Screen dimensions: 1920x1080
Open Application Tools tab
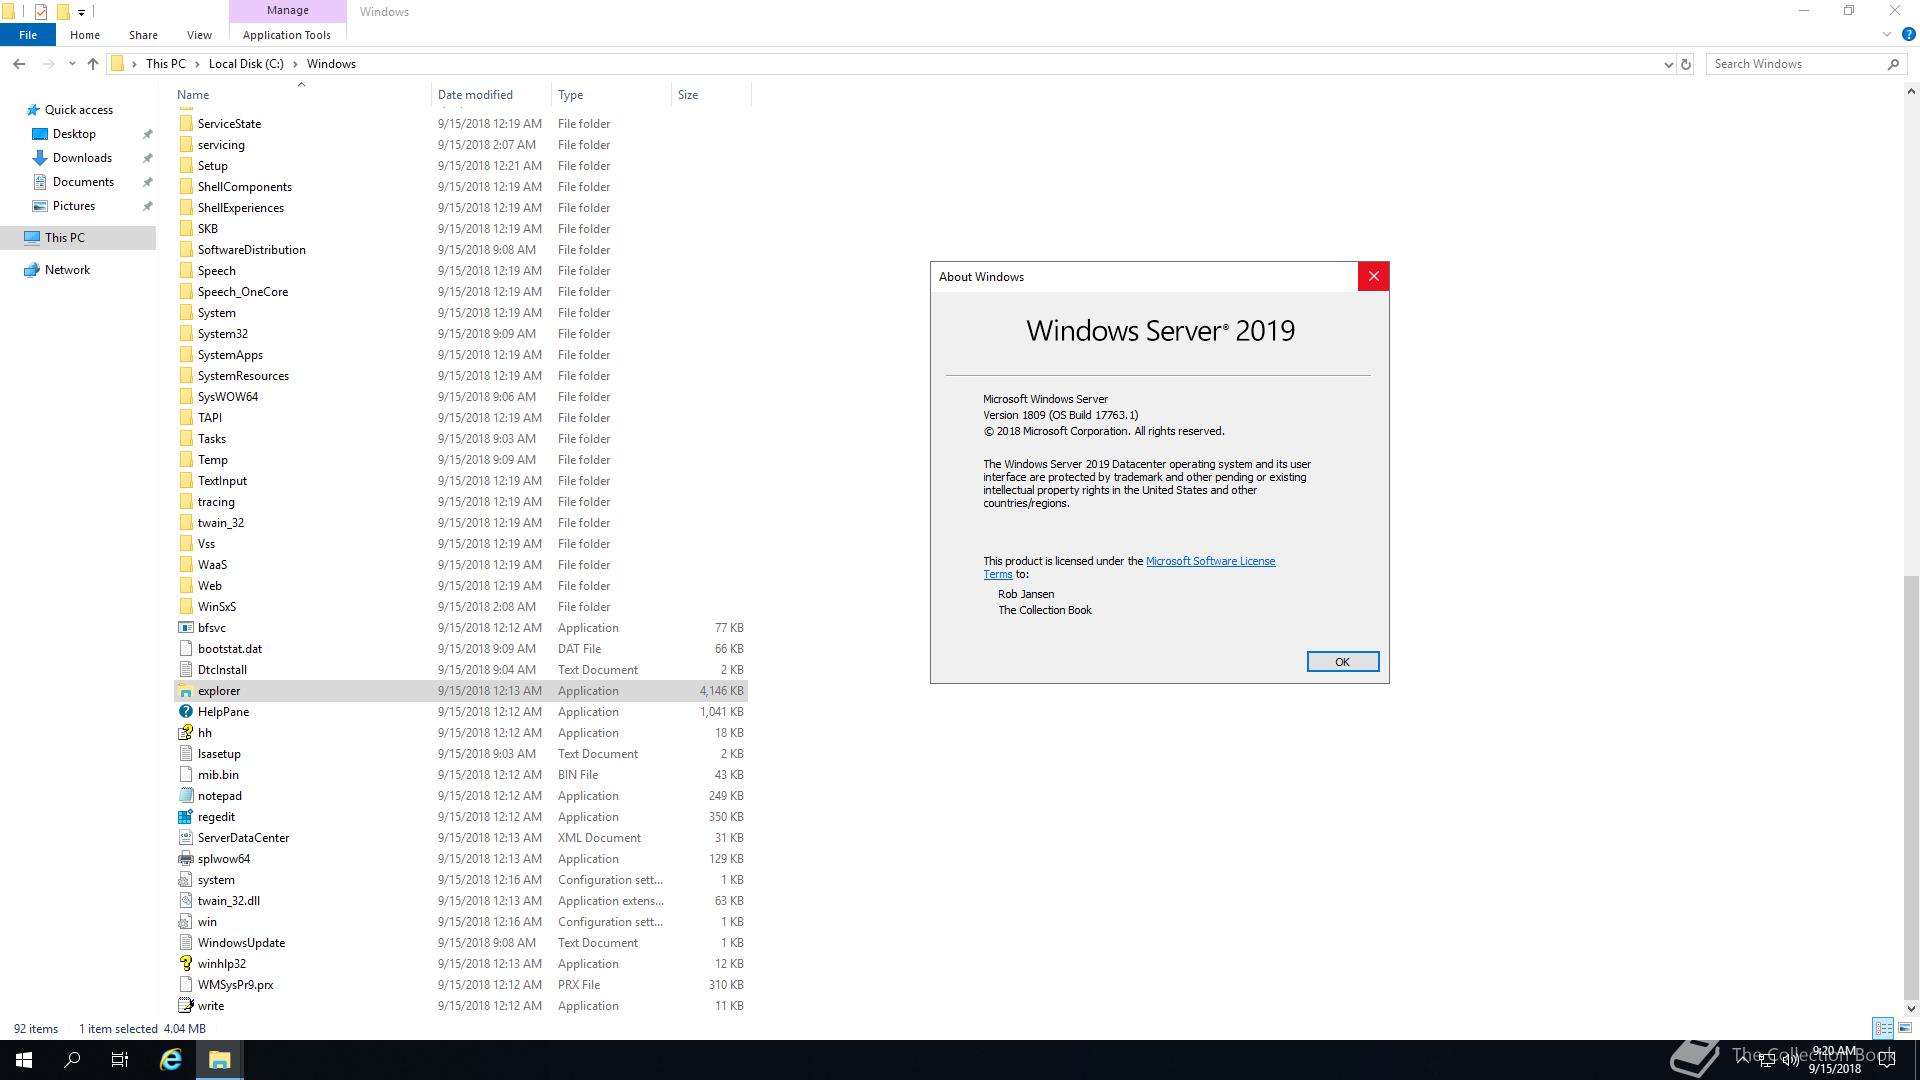pos(287,35)
